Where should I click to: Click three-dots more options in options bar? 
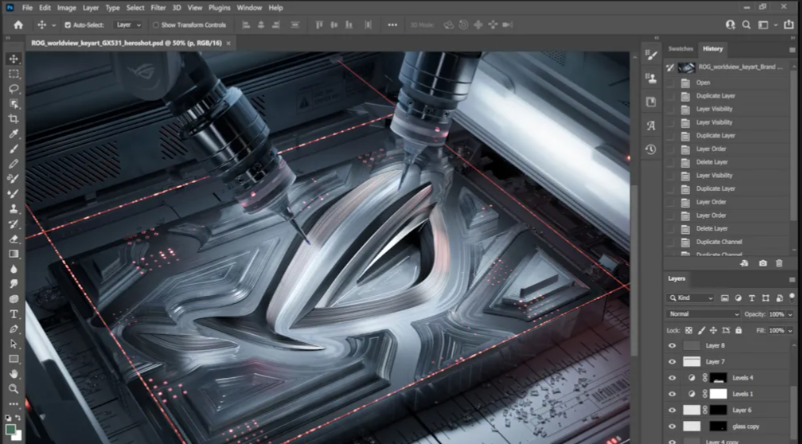[x=392, y=25]
